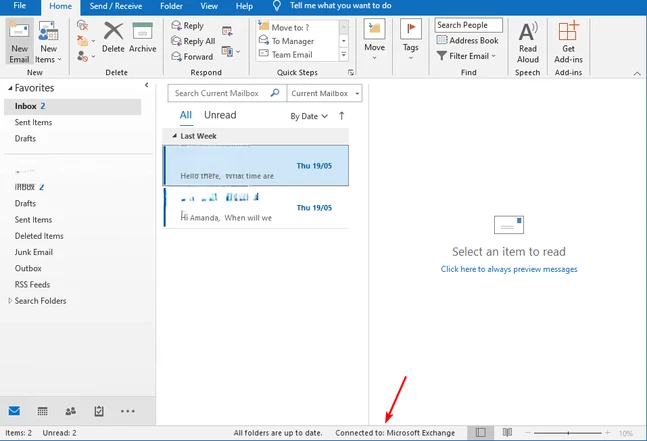This screenshot has width=647, height=441.
Task: Open more navigation options ellipsis
Action: [x=128, y=411]
